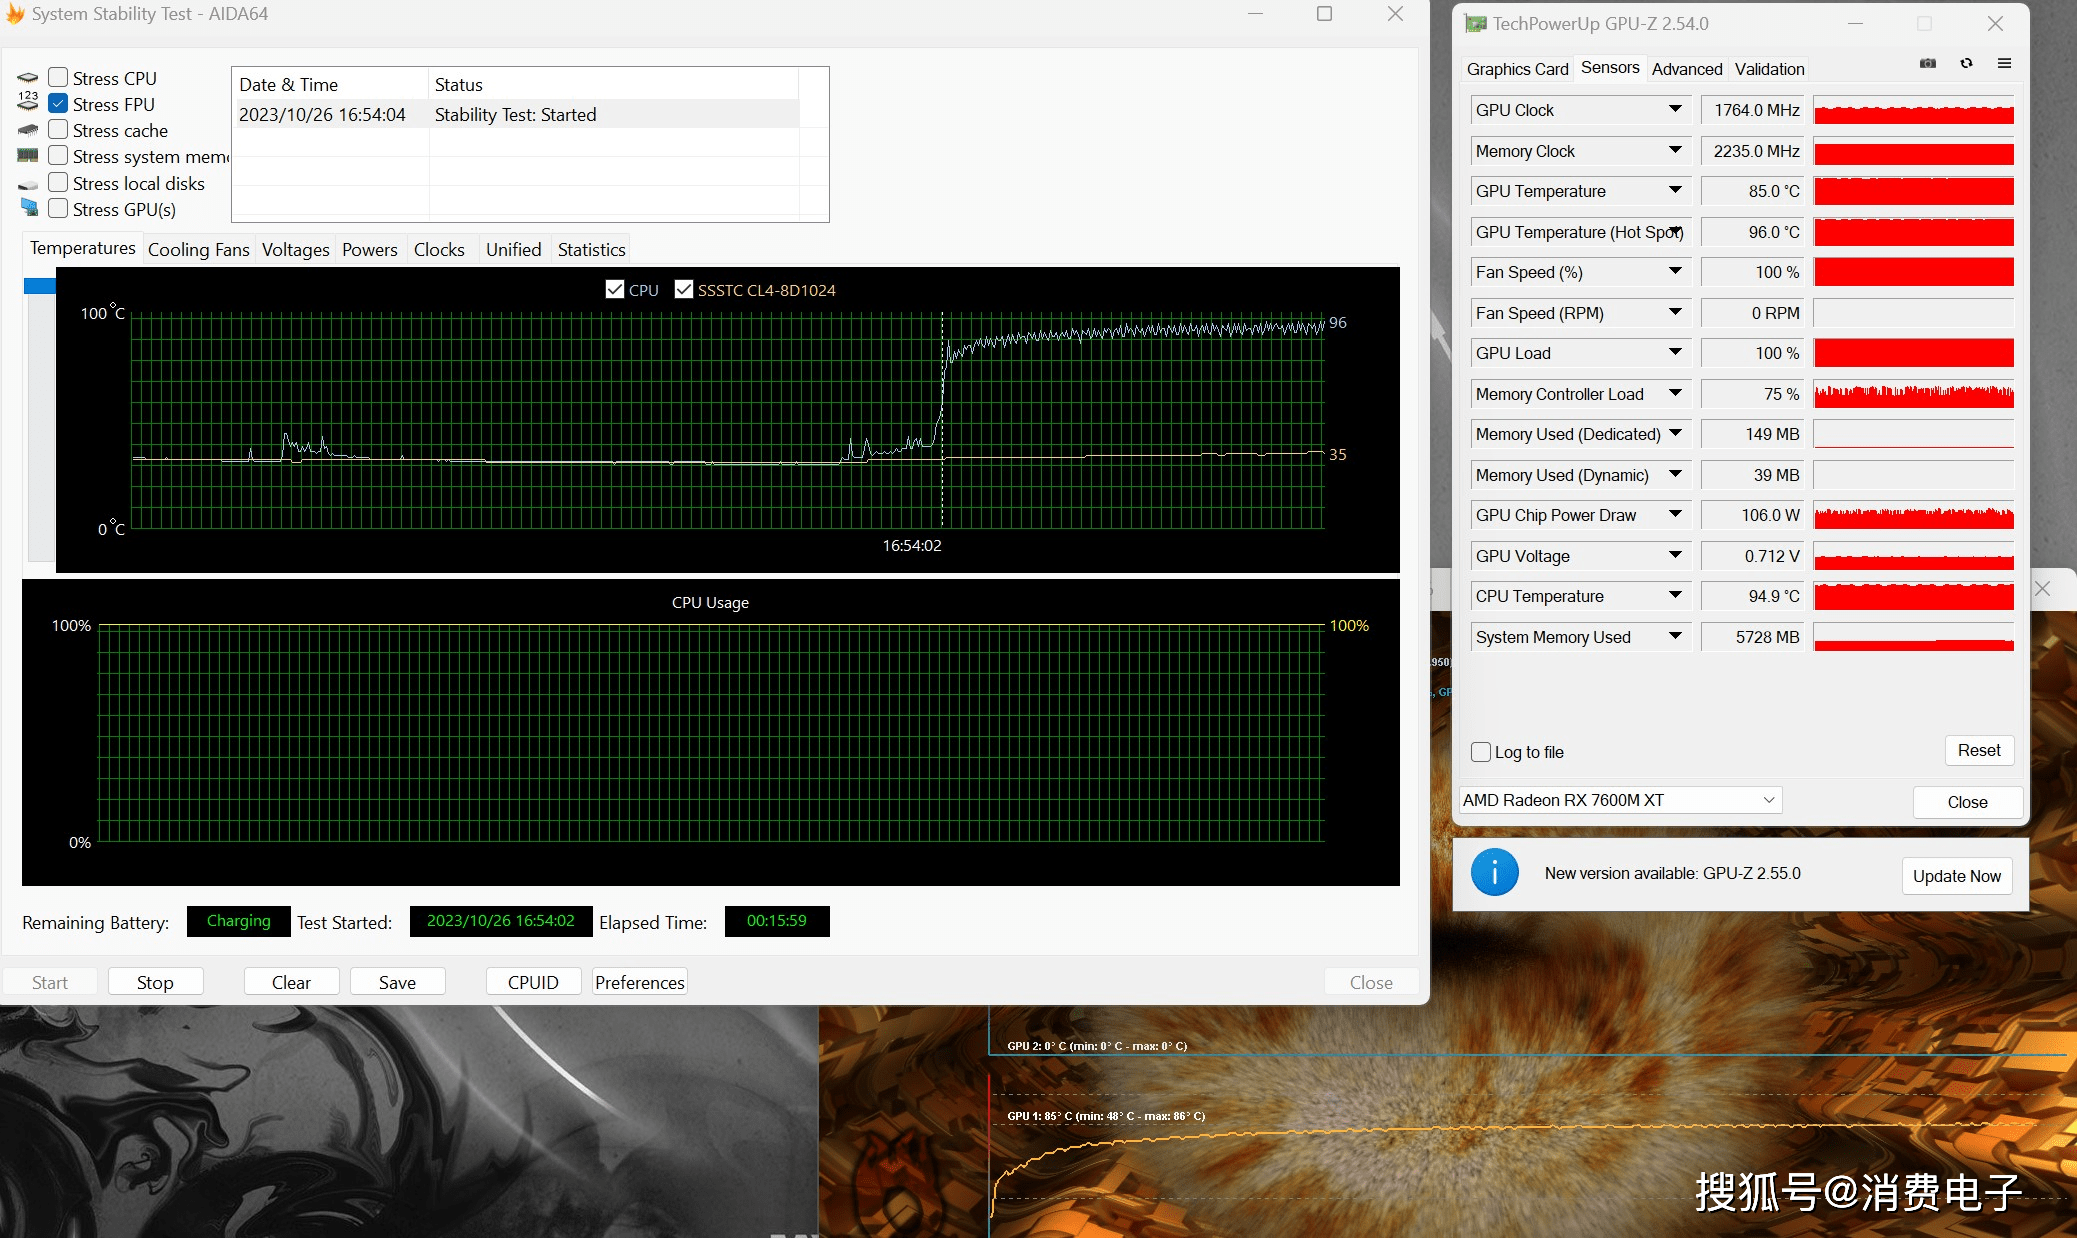Screen dimensions: 2077x1238
Task: Switch to the Statistics tab
Action: coord(591,250)
